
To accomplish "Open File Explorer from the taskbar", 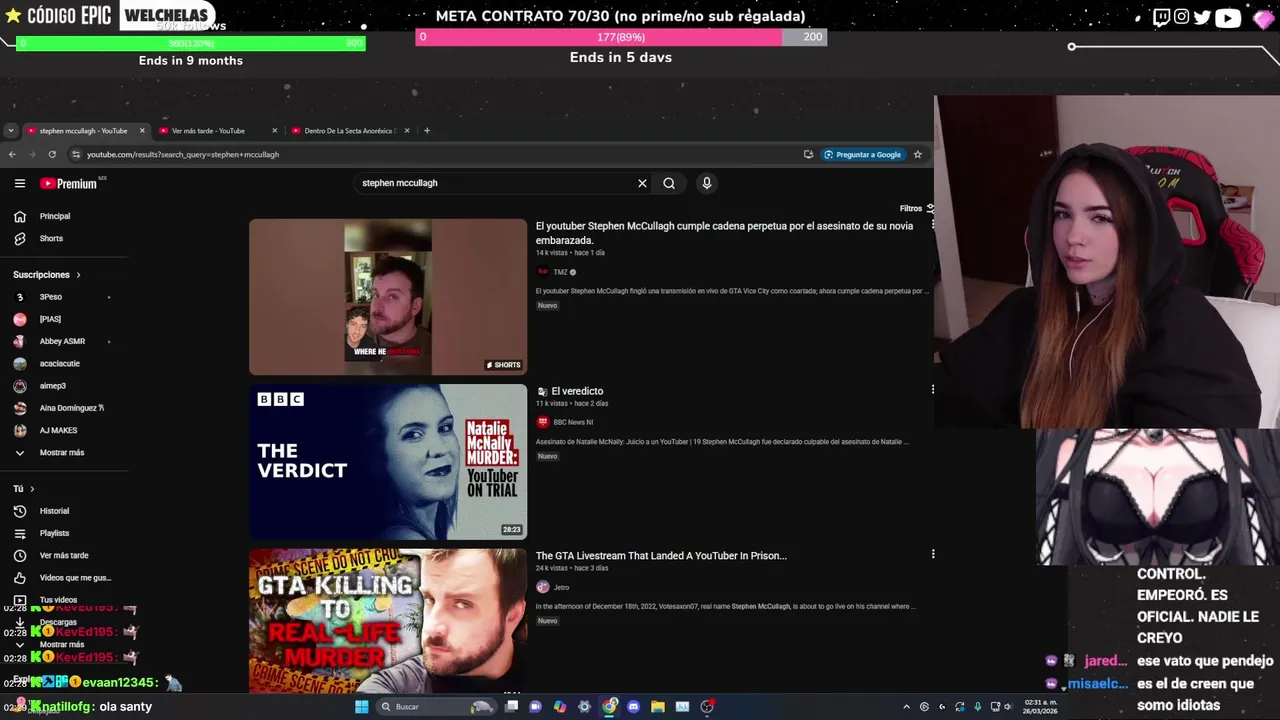I will (x=657, y=706).
